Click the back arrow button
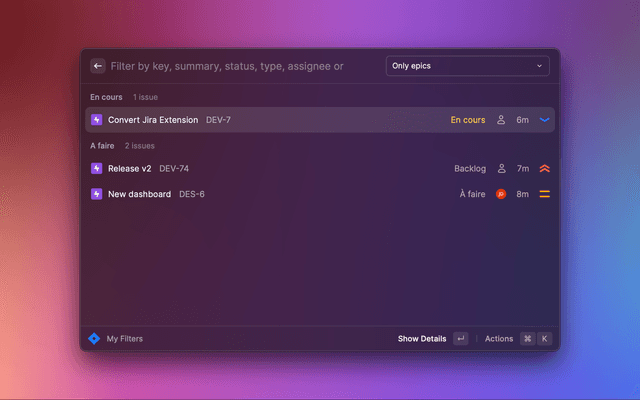Screen dimensions: 640x400 98,66
